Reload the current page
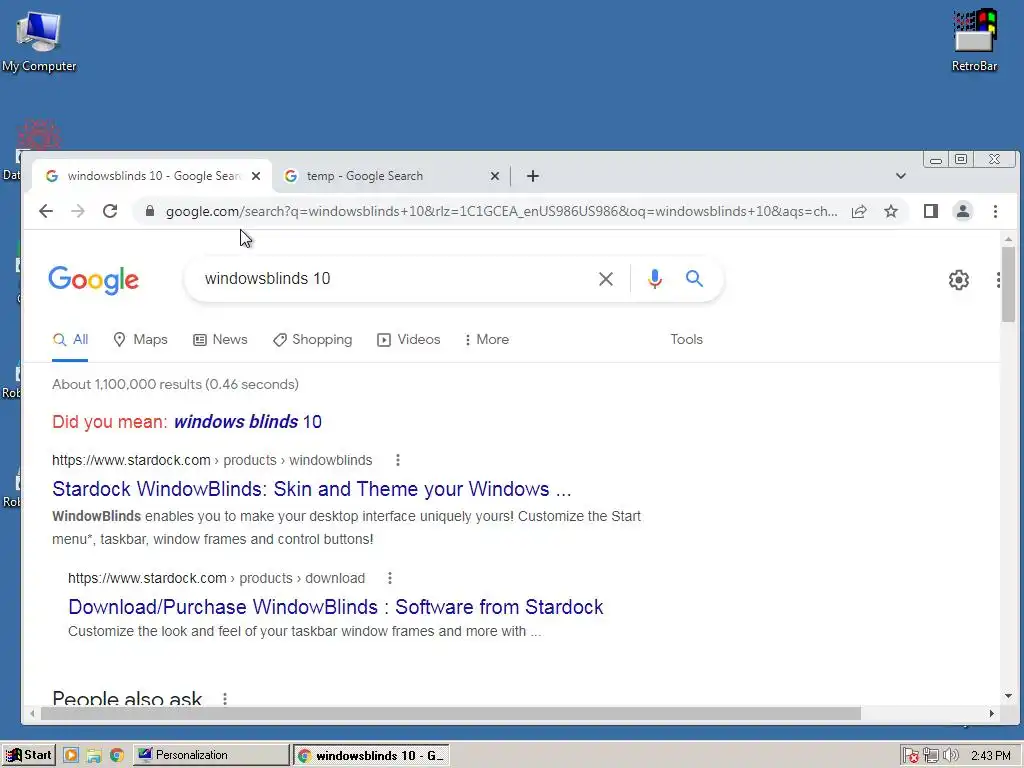1024x768 pixels. pos(110,211)
